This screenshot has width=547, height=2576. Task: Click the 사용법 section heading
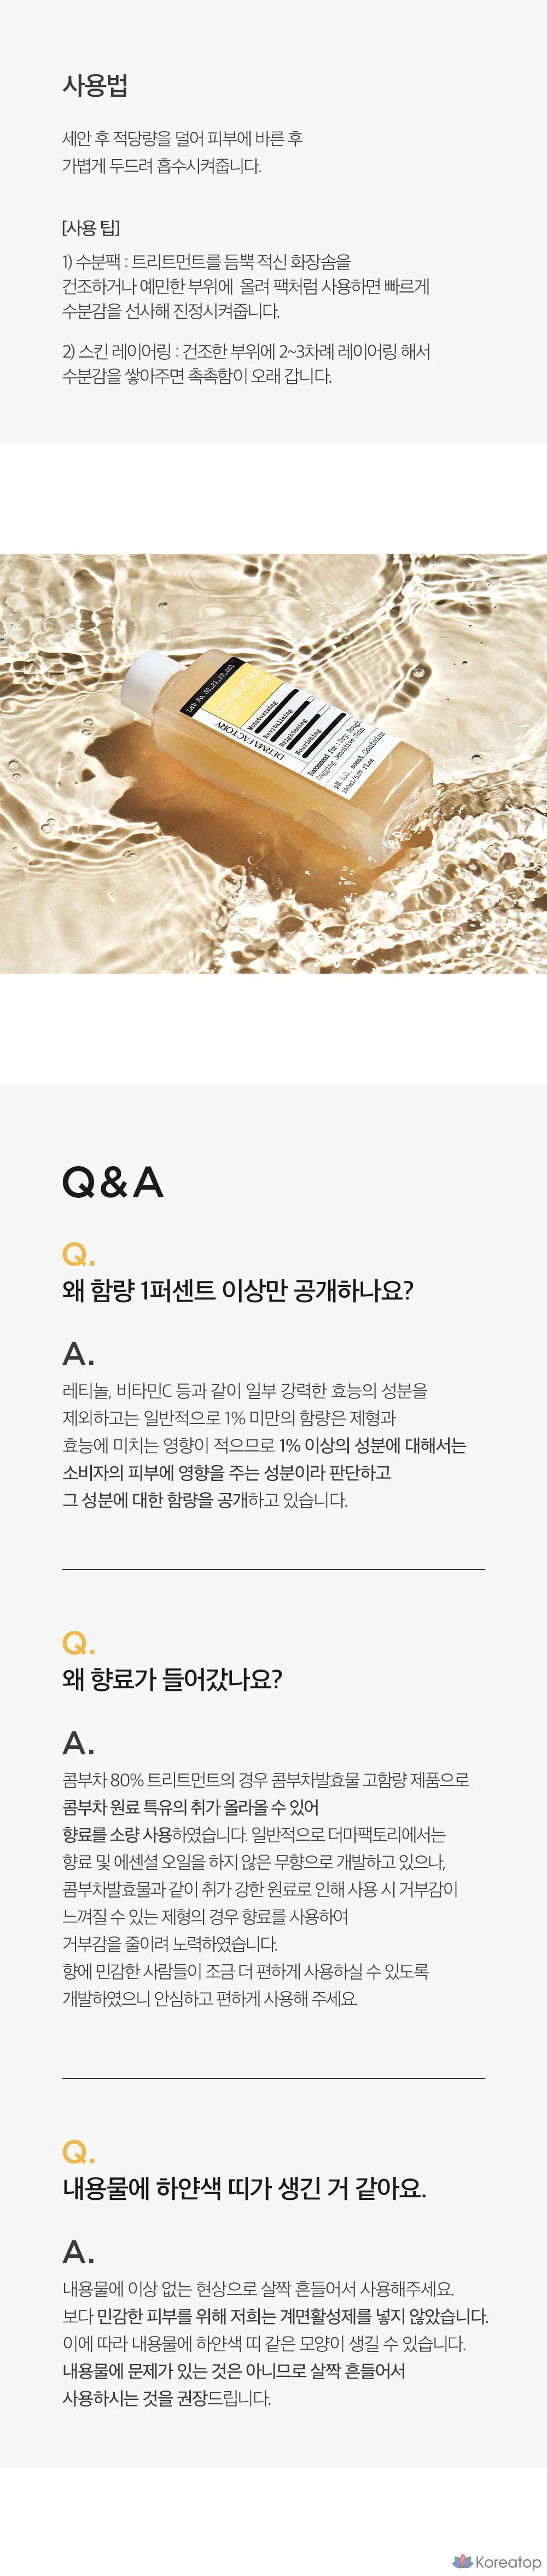[94, 86]
